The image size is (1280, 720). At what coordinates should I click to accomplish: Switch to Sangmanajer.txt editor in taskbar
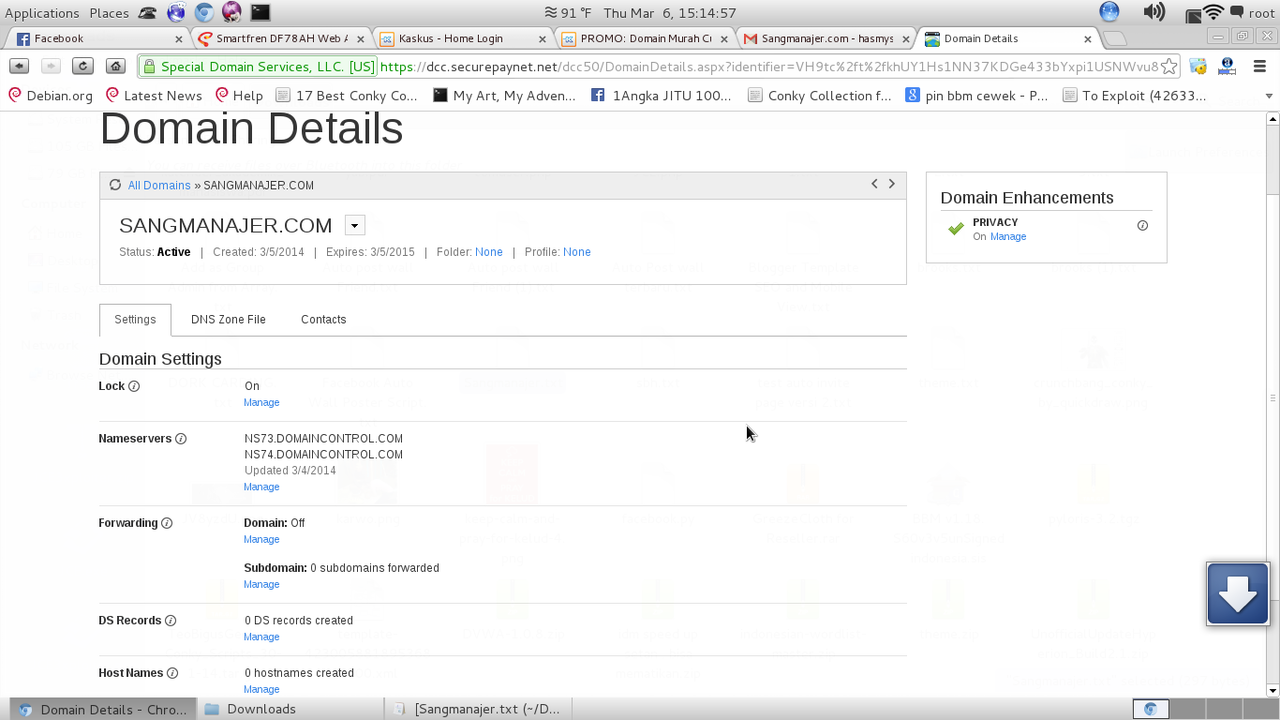coord(478,709)
